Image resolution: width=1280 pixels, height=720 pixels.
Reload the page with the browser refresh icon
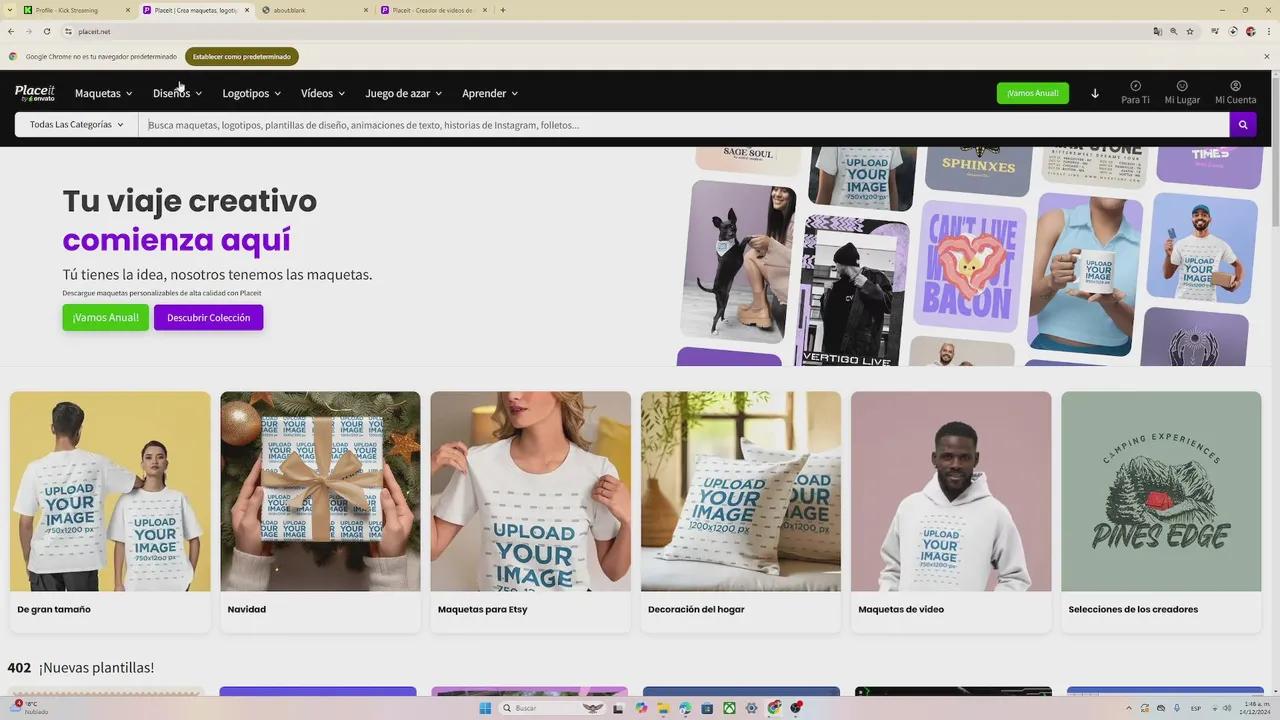46,31
